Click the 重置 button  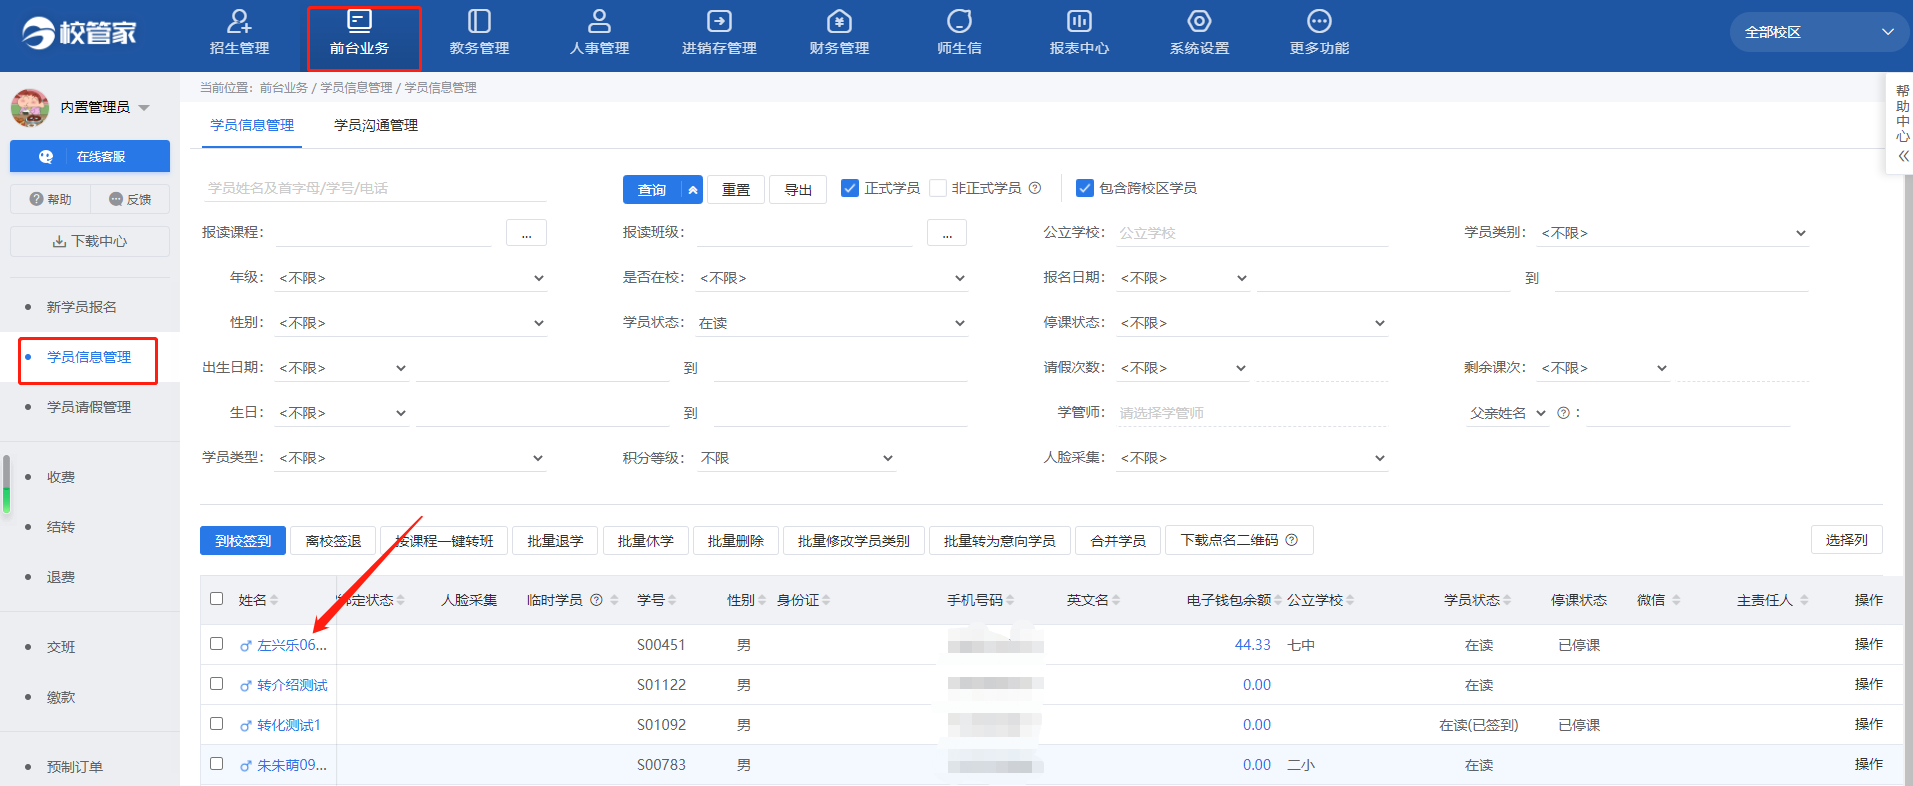736,189
